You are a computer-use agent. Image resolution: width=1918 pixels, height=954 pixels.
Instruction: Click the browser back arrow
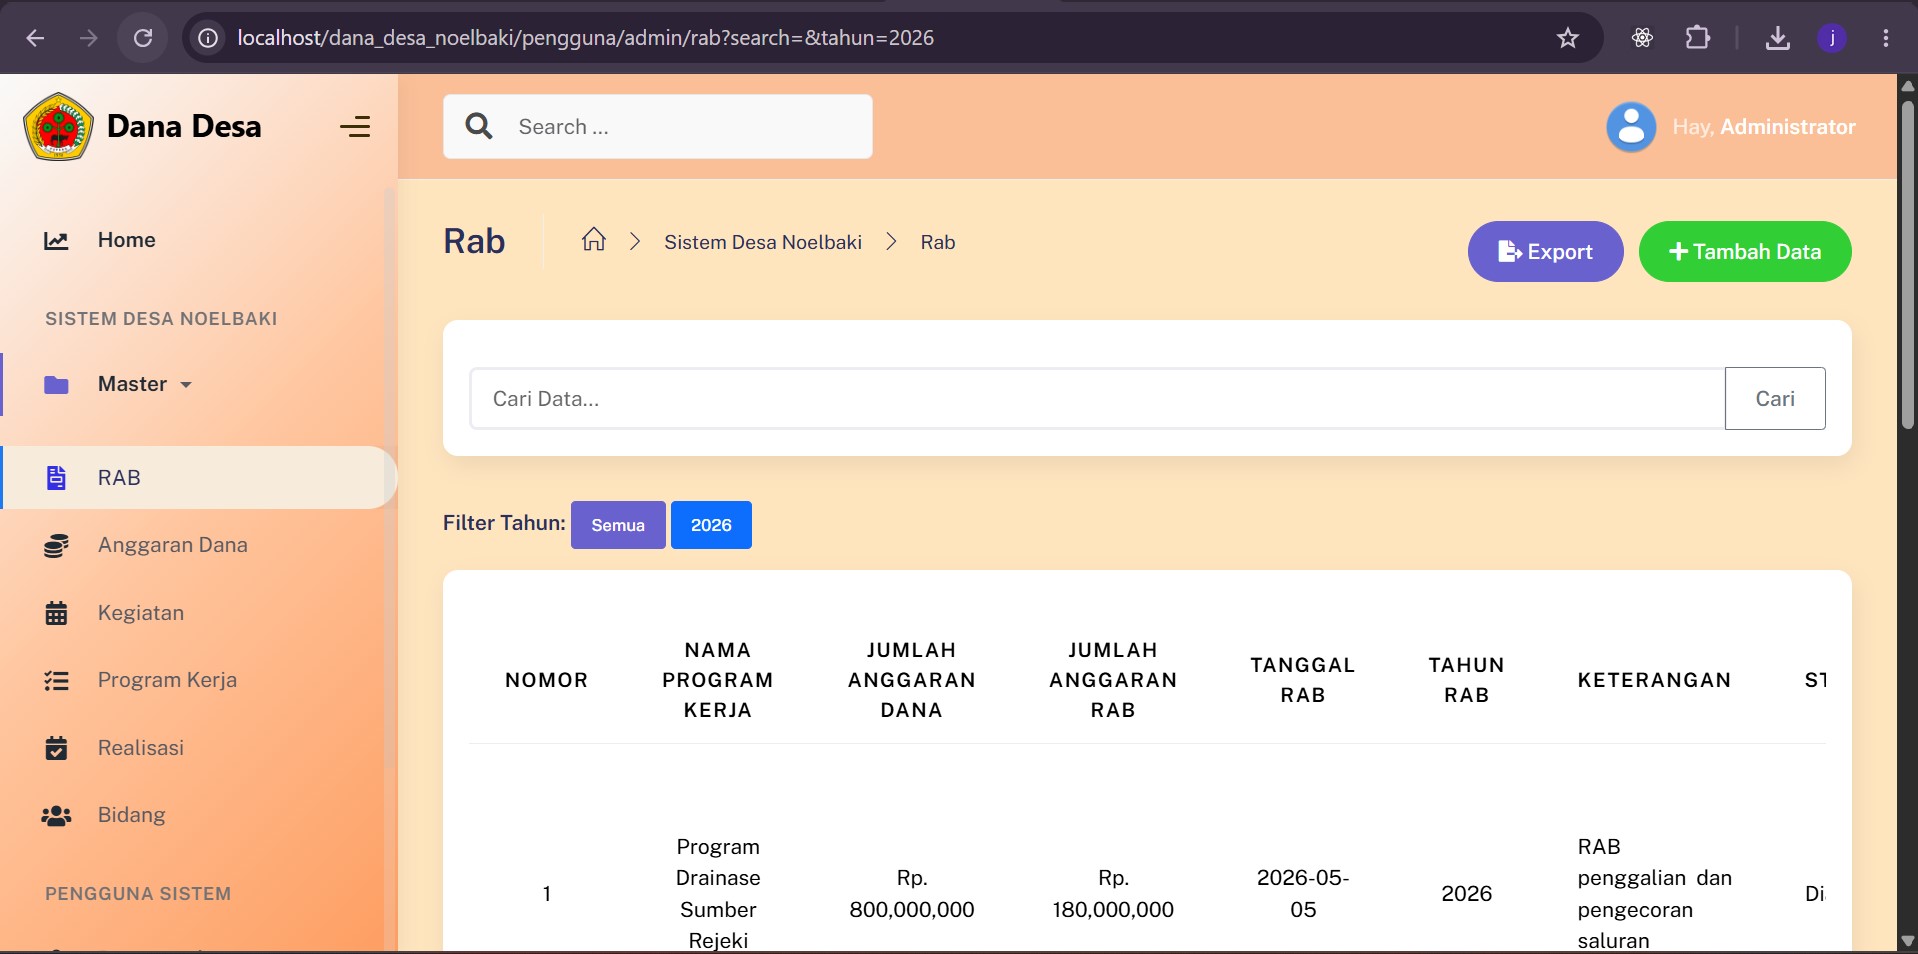tap(36, 38)
